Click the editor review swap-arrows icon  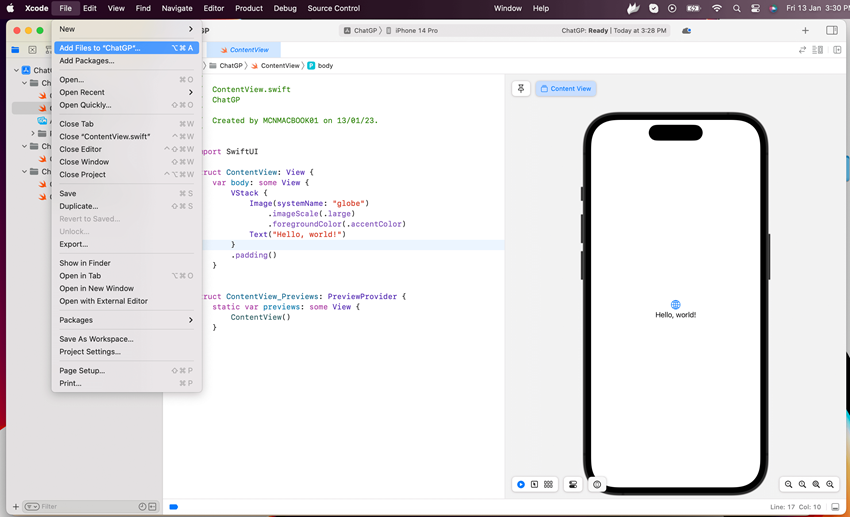click(802, 50)
